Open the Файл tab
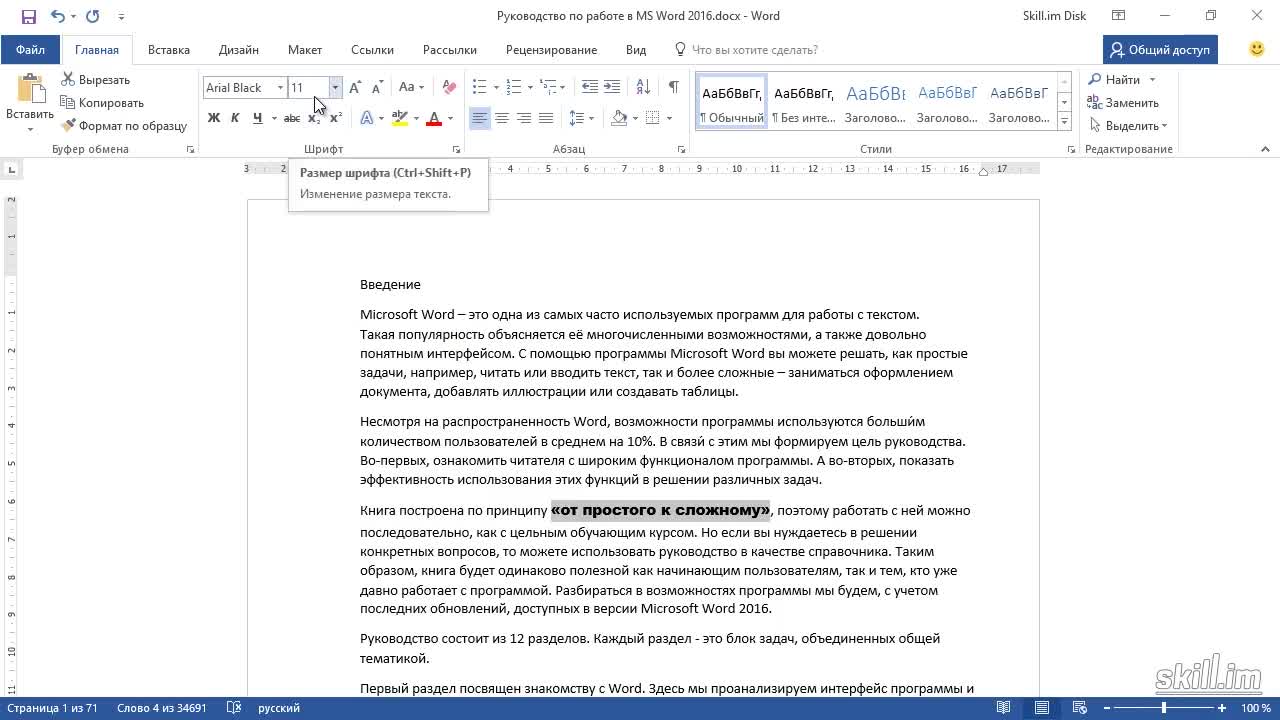1280x720 pixels. coord(30,50)
